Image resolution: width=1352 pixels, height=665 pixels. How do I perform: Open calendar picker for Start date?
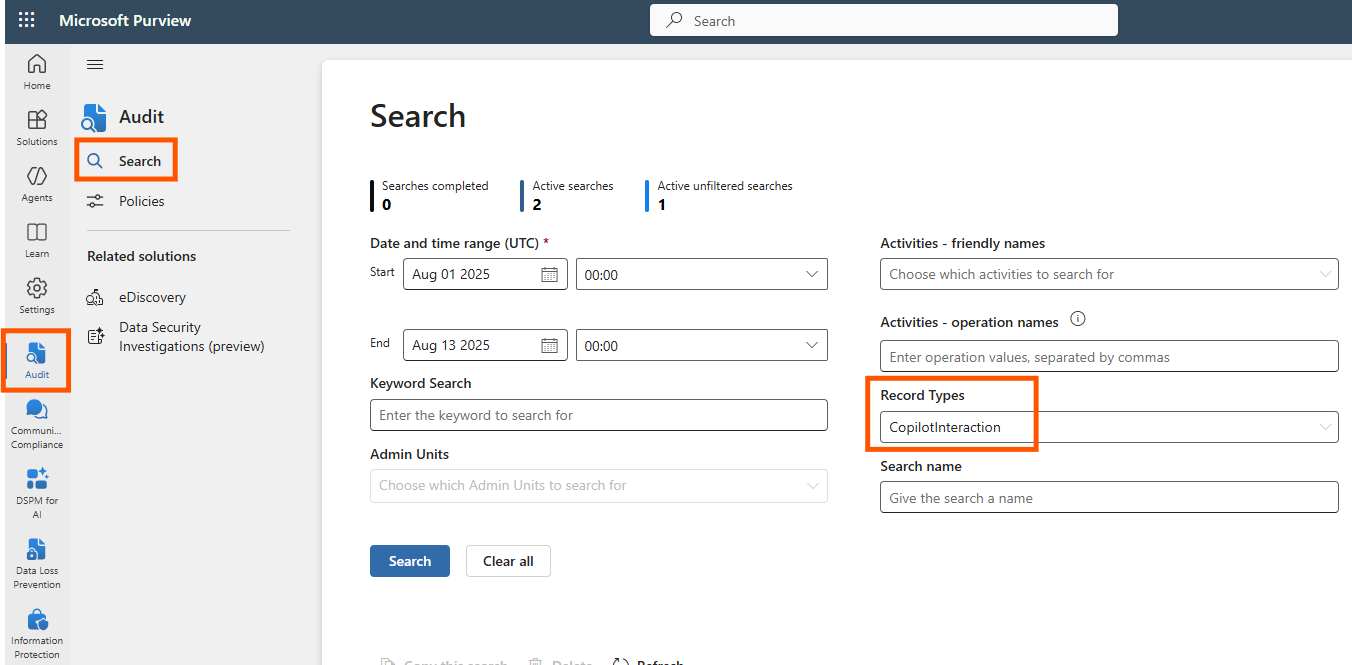549,274
